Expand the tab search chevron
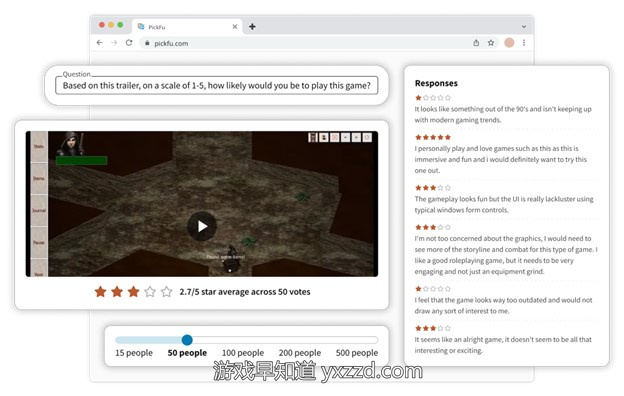 tap(524, 27)
